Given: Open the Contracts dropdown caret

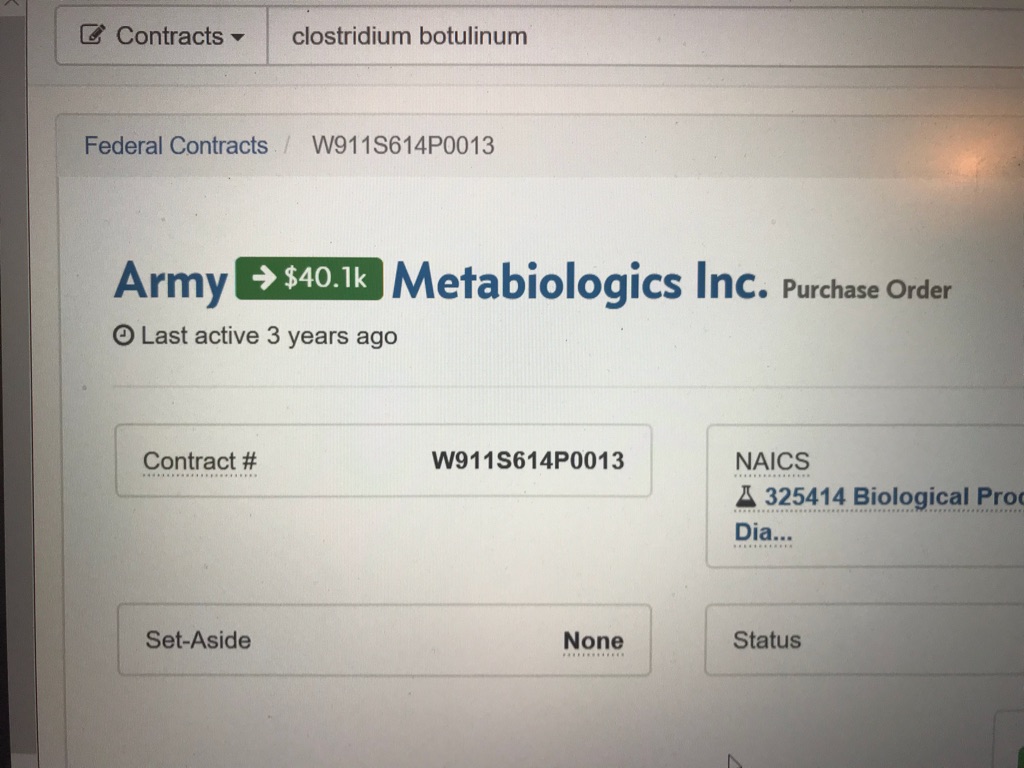Looking at the screenshot, I should [237, 37].
